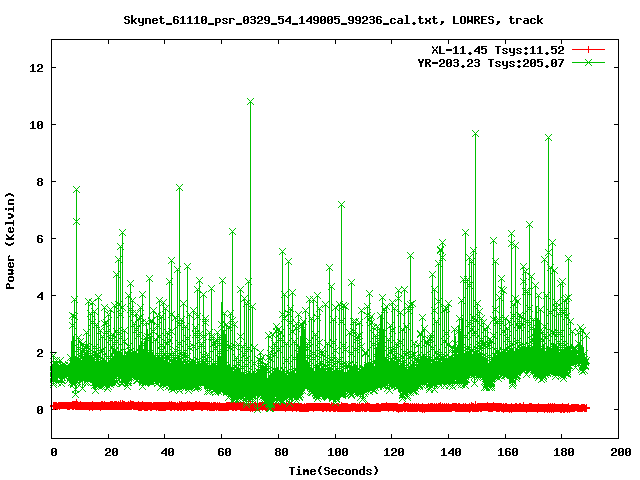Image resolution: width=640 pixels, height=480 pixels.
Task: Click the Power (Kelvin) y-axis label
Action: 11,240
